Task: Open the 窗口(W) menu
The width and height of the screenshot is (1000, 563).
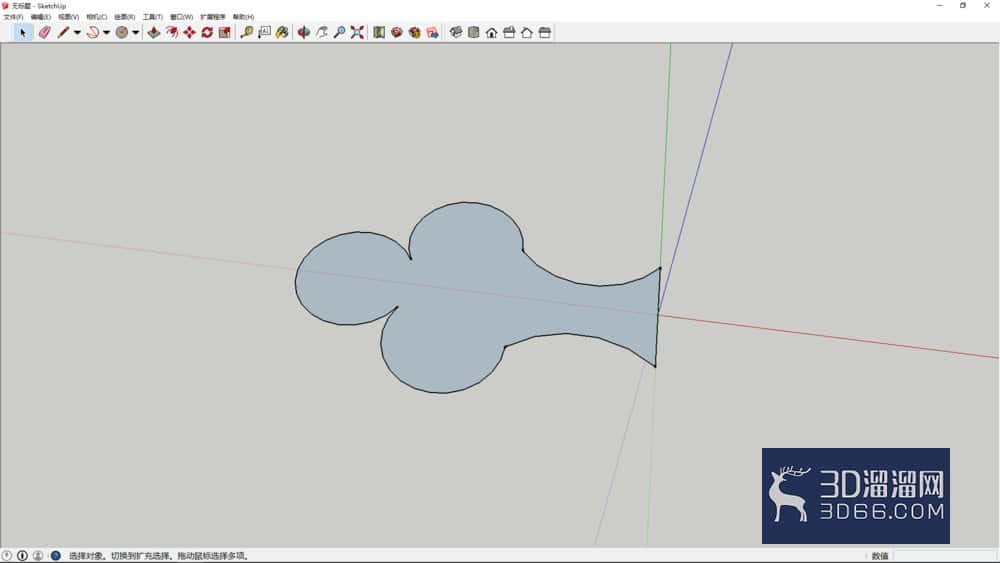Action: coord(182,17)
